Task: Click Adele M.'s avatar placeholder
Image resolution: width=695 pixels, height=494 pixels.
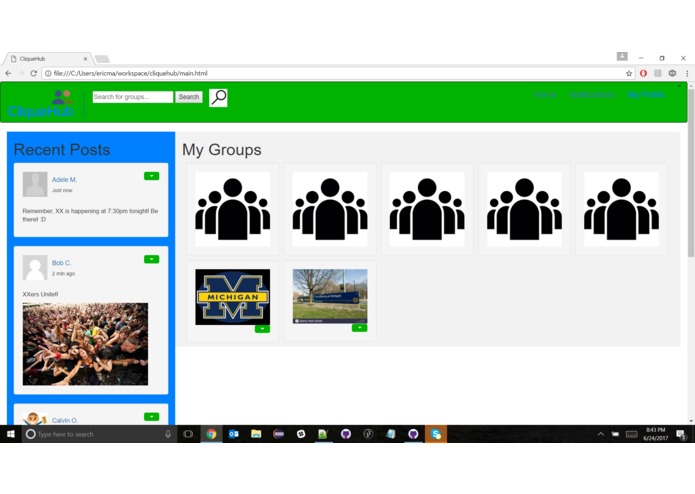Action: (x=35, y=184)
